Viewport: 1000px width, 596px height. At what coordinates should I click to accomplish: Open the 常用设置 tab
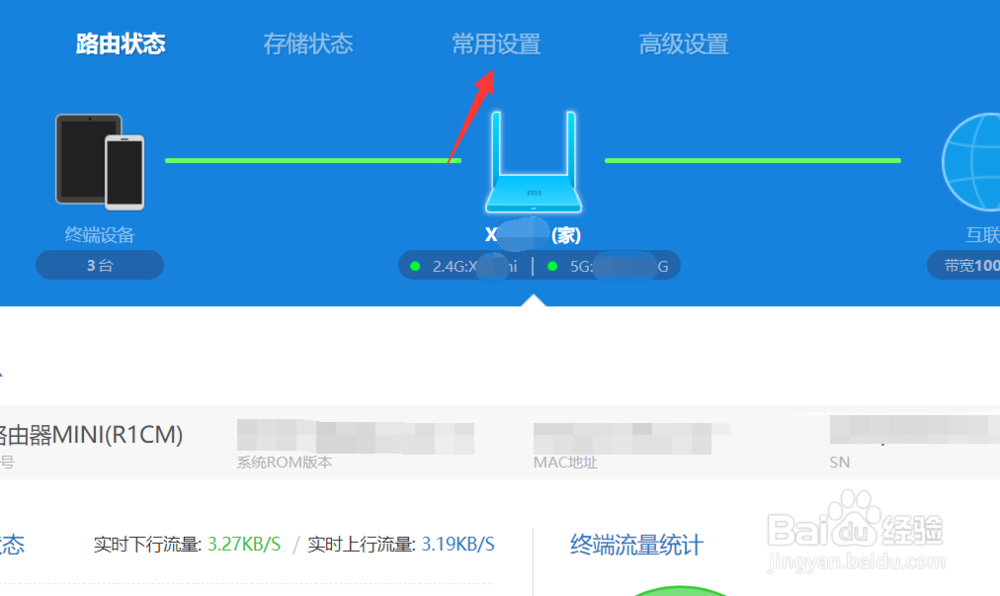coord(497,43)
